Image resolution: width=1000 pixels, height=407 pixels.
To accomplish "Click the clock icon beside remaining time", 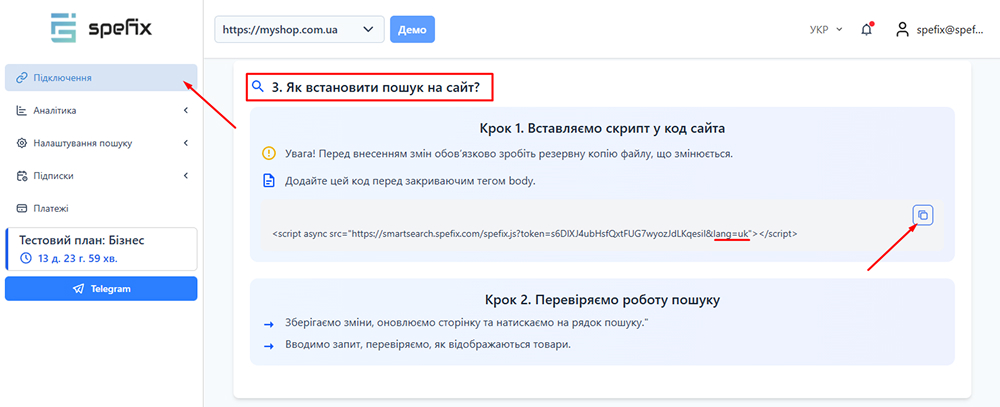I will tap(26, 258).
